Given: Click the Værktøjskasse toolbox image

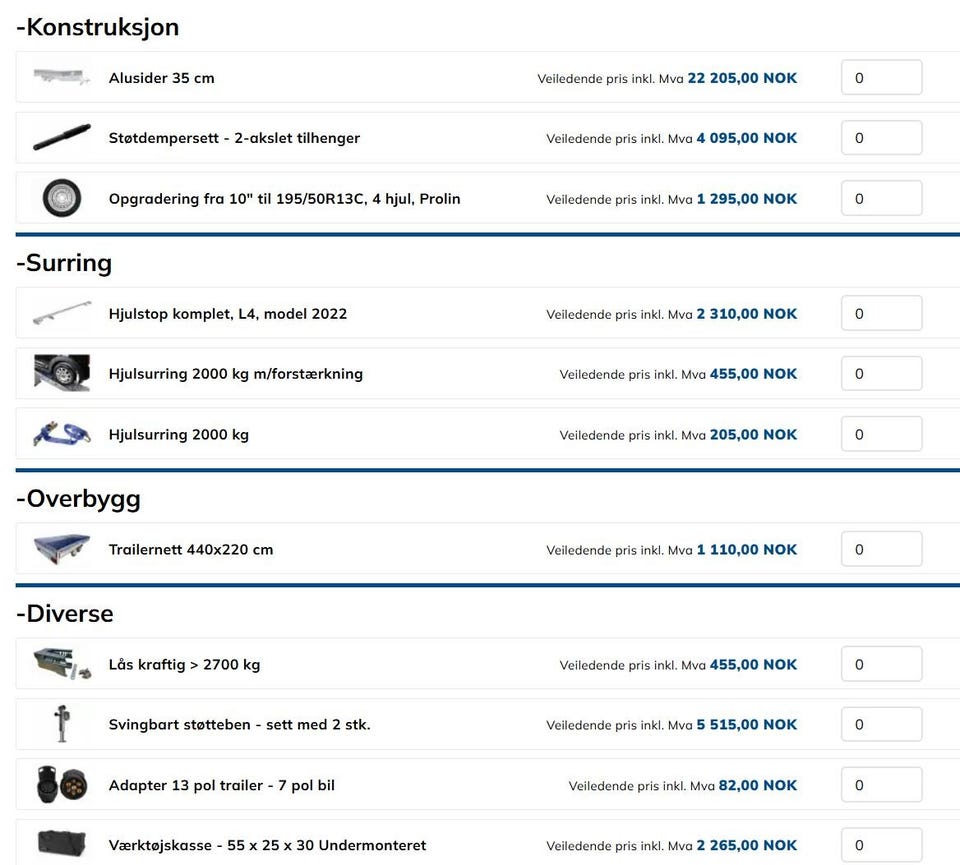Looking at the screenshot, I should [62, 844].
